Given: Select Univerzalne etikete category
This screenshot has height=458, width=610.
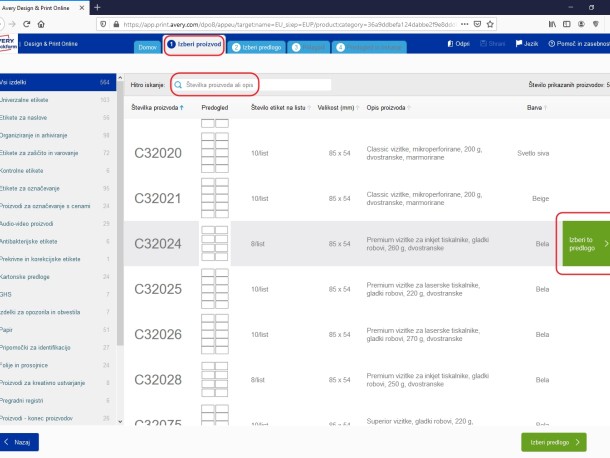Looking at the screenshot, I should [58, 100].
